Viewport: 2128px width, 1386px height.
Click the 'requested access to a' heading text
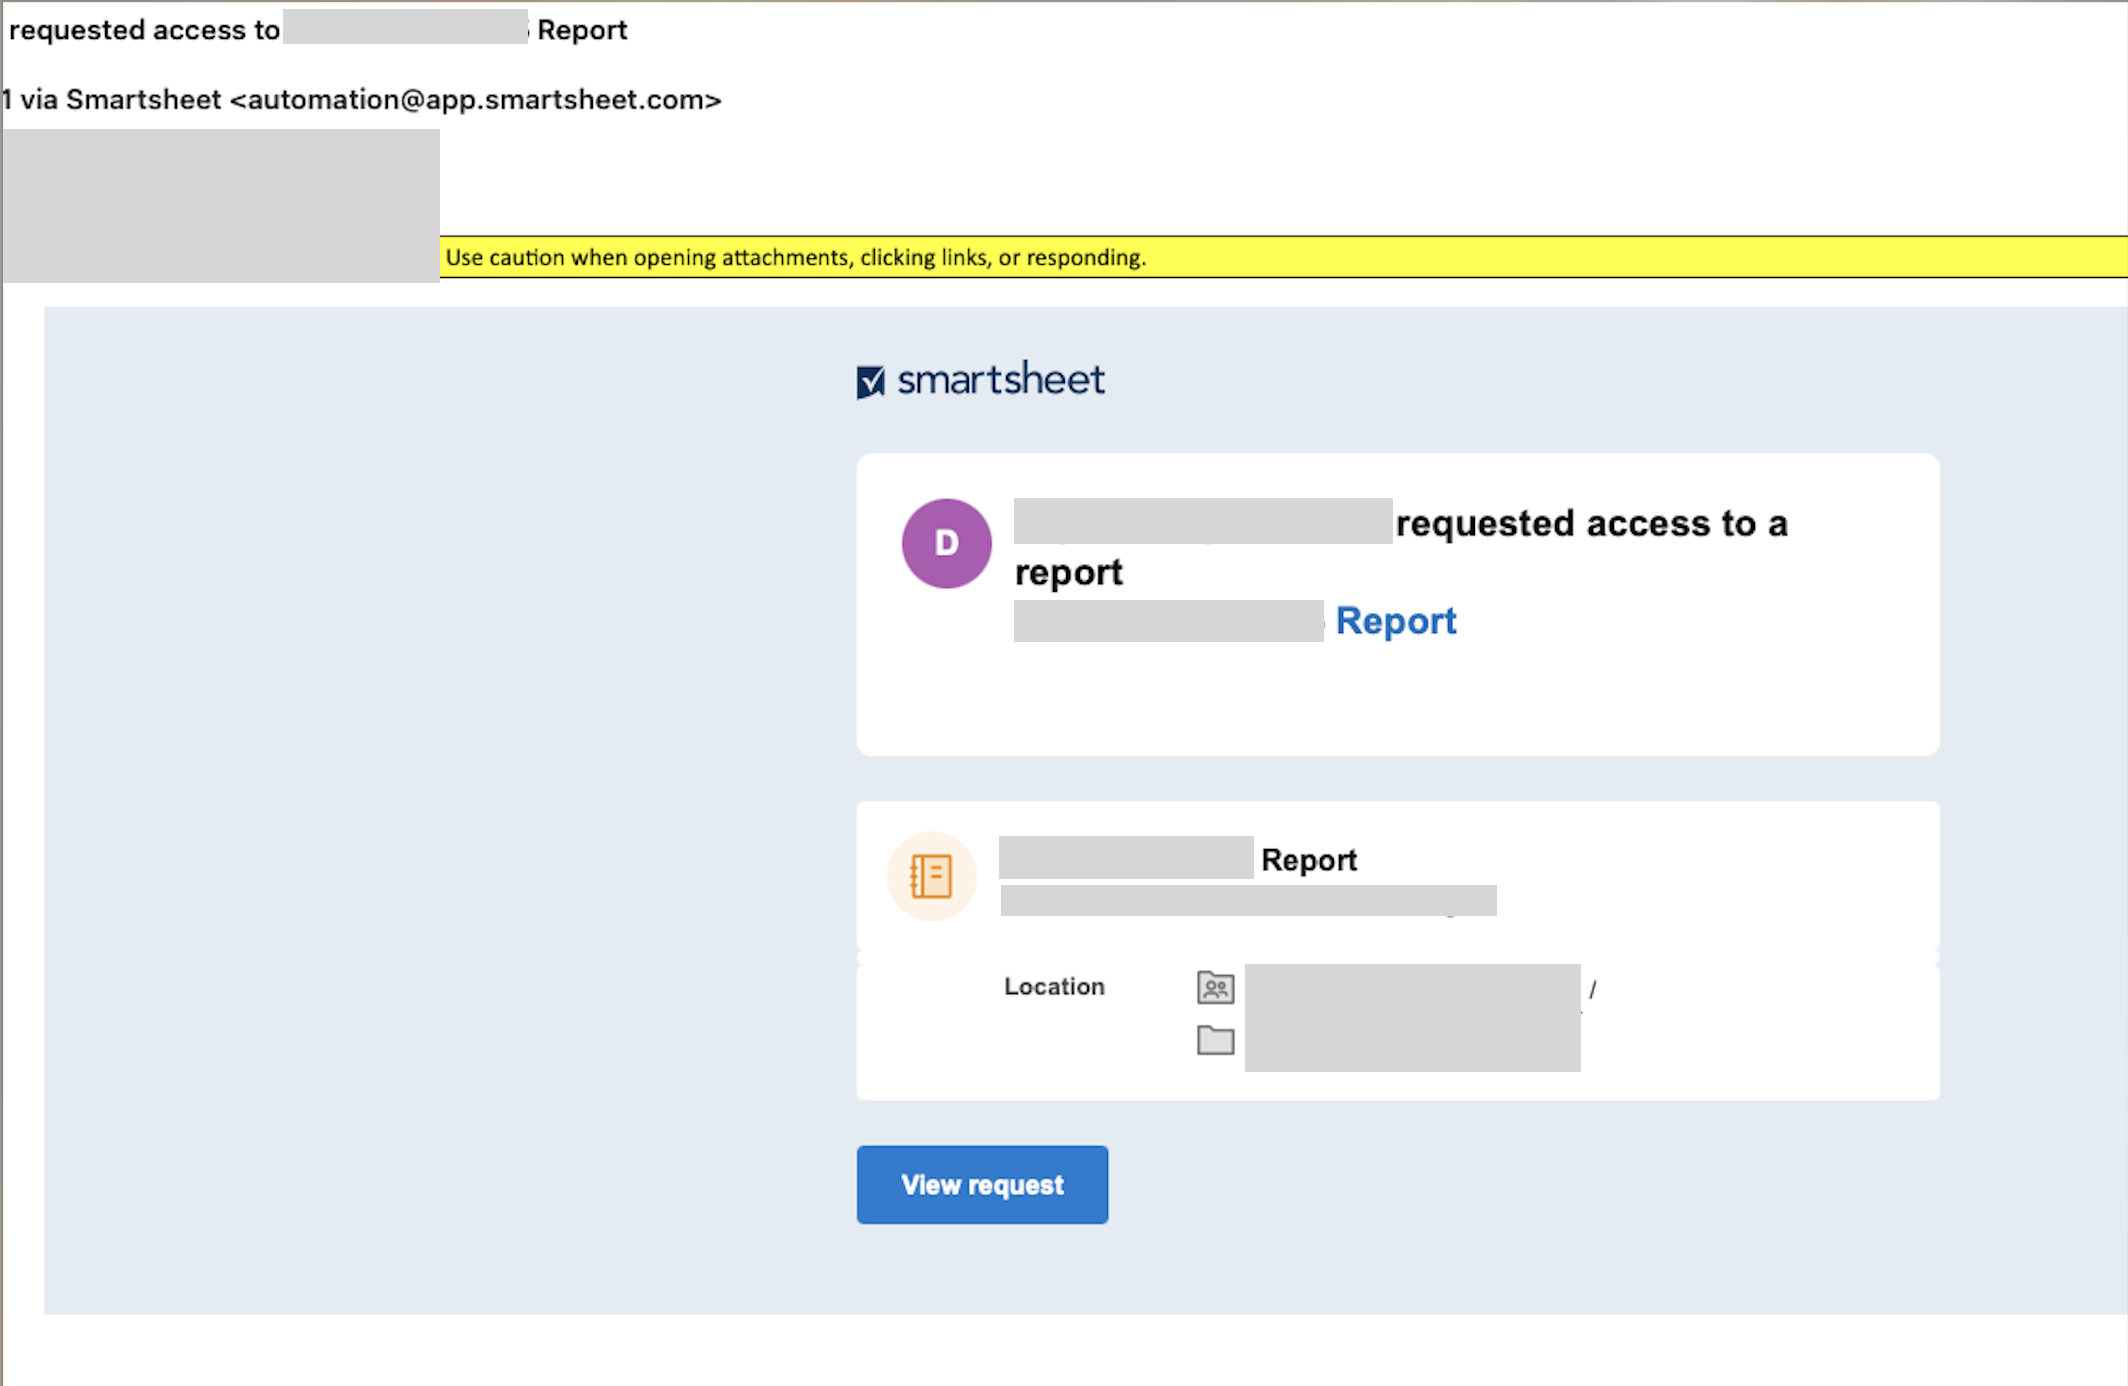click(x=1590, y=523)
